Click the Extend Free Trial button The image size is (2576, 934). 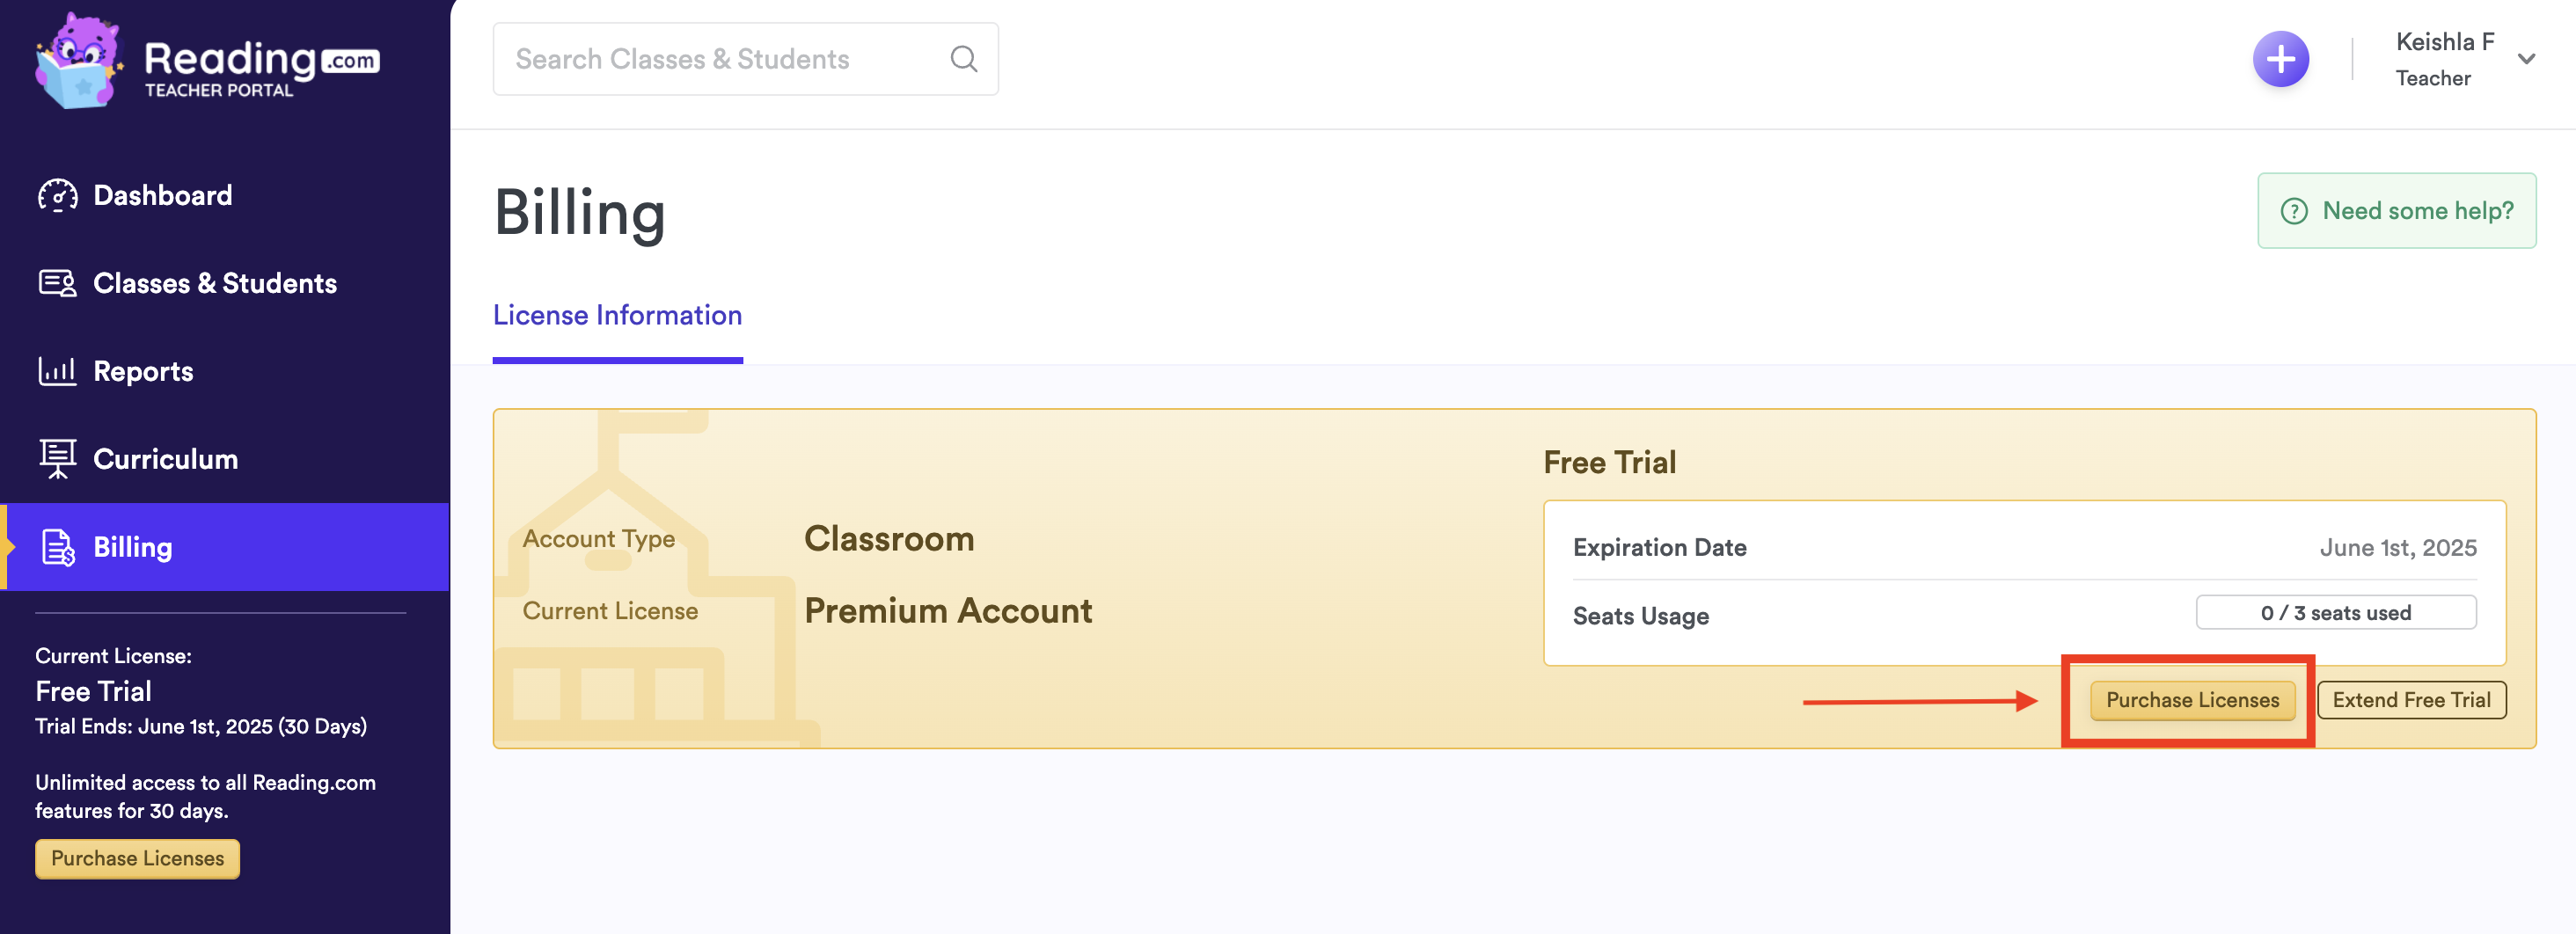(x=2411, y=700)
